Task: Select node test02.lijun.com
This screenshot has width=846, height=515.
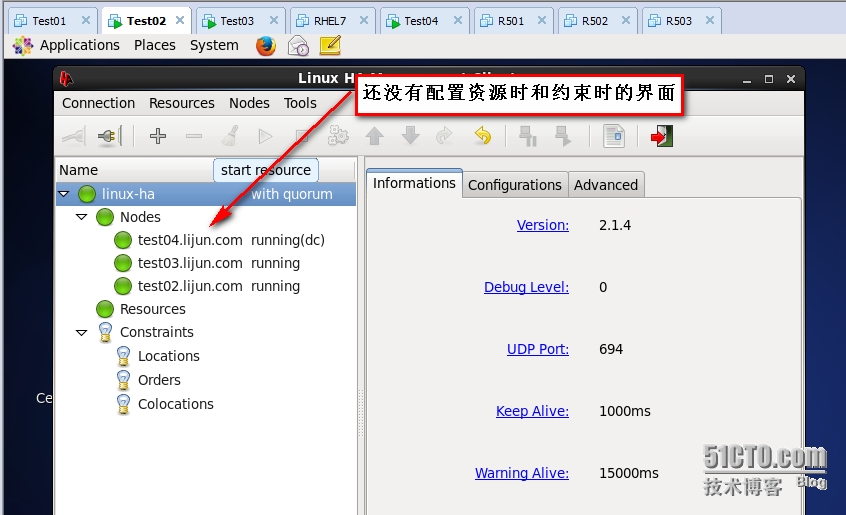Action: (190, 286)
